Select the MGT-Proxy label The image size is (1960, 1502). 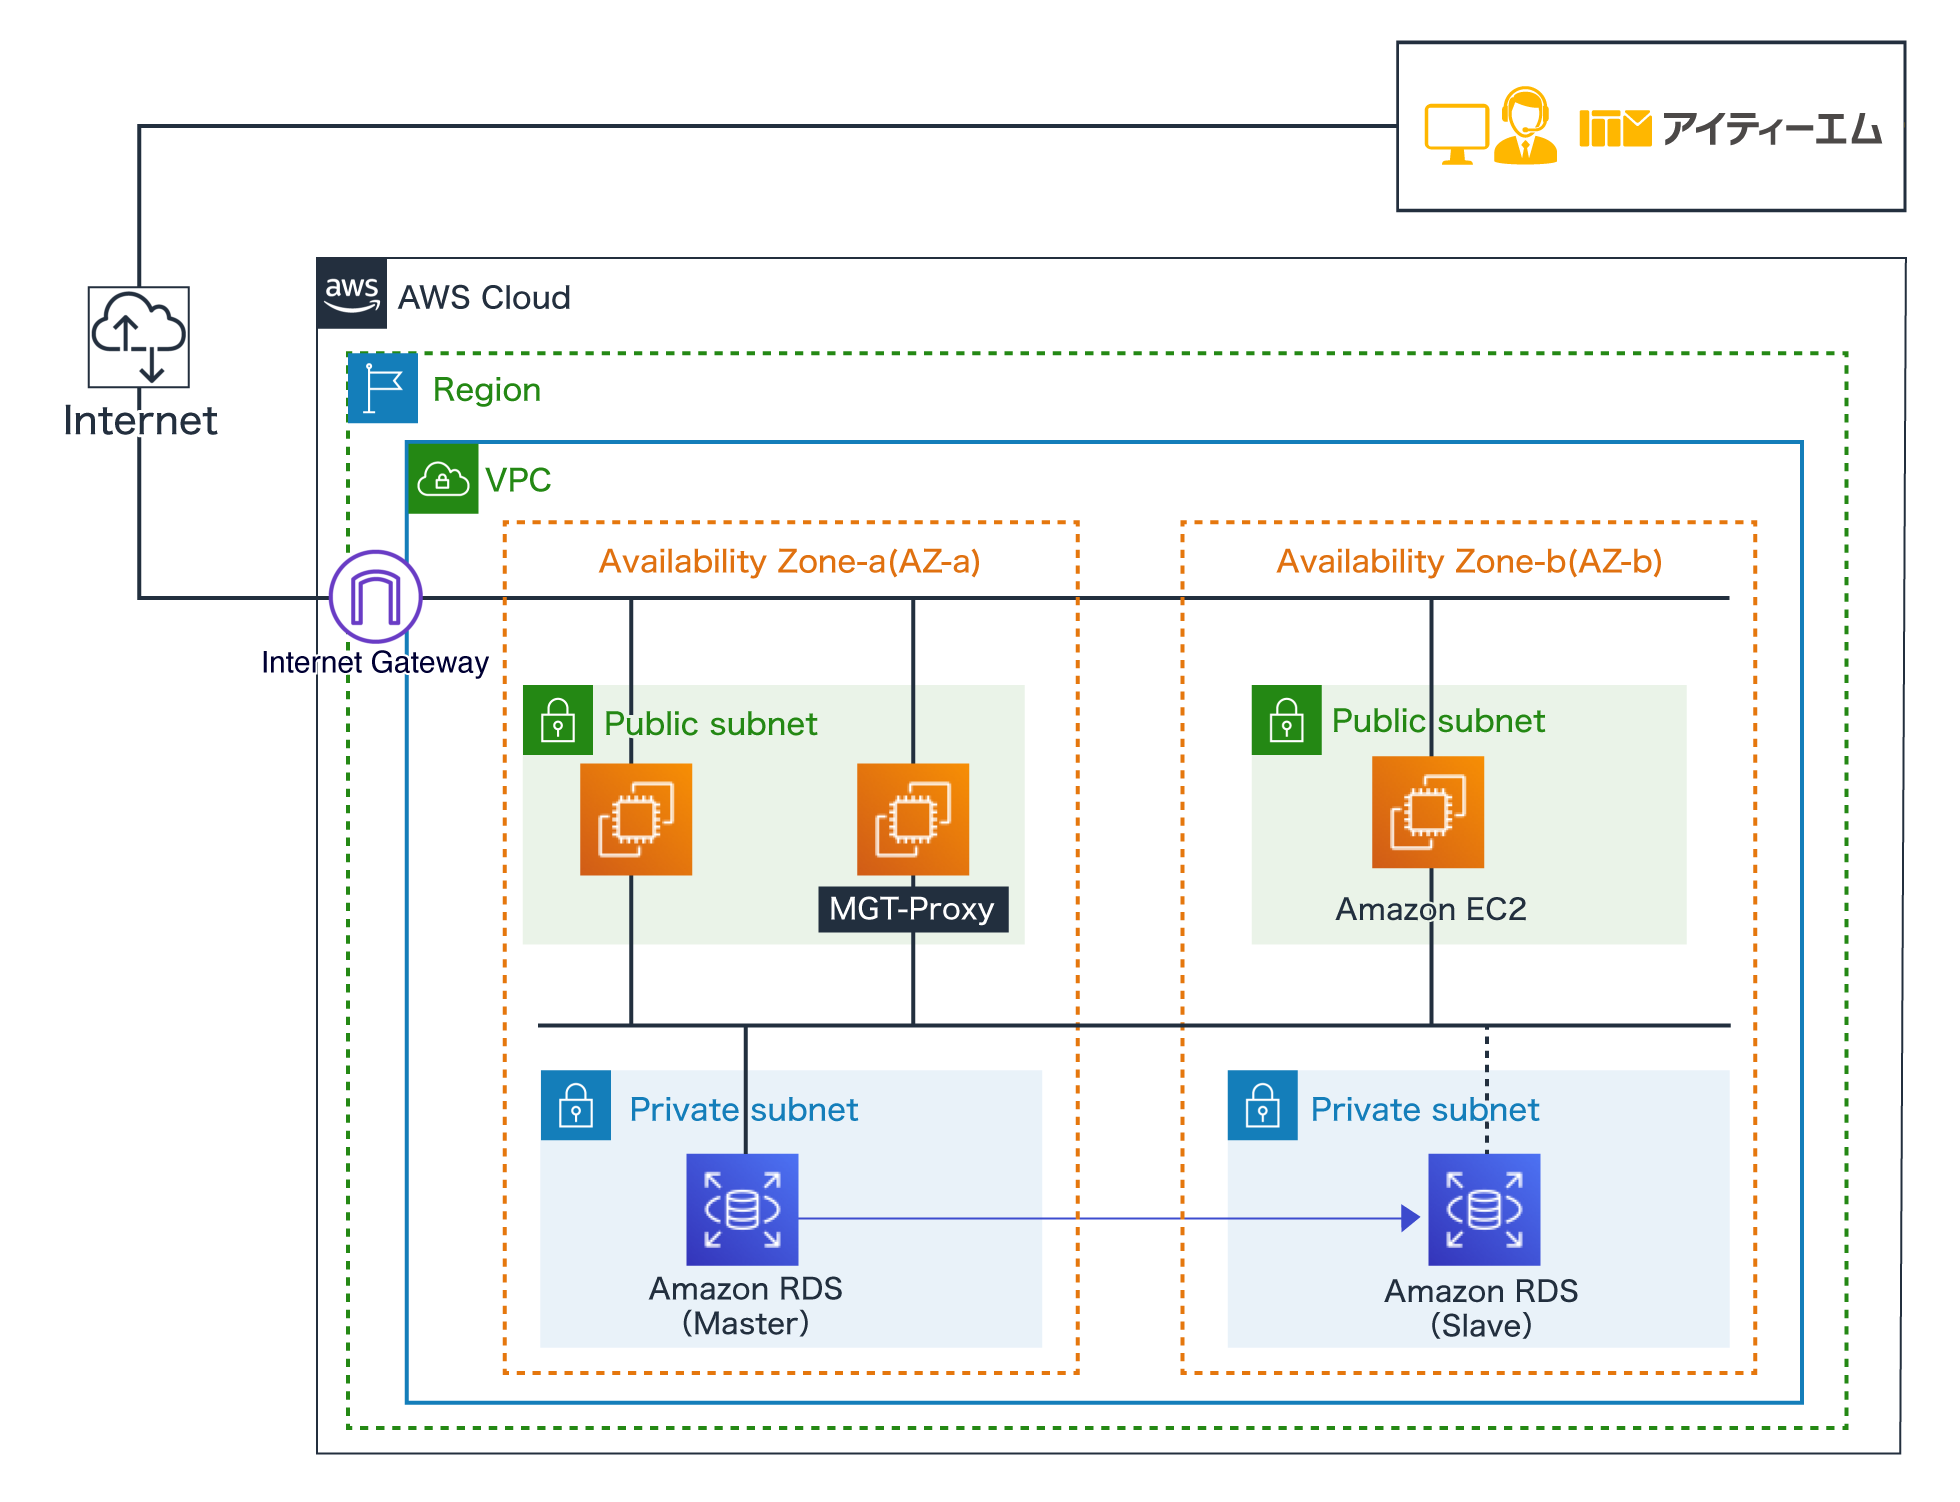pos(913,909)
